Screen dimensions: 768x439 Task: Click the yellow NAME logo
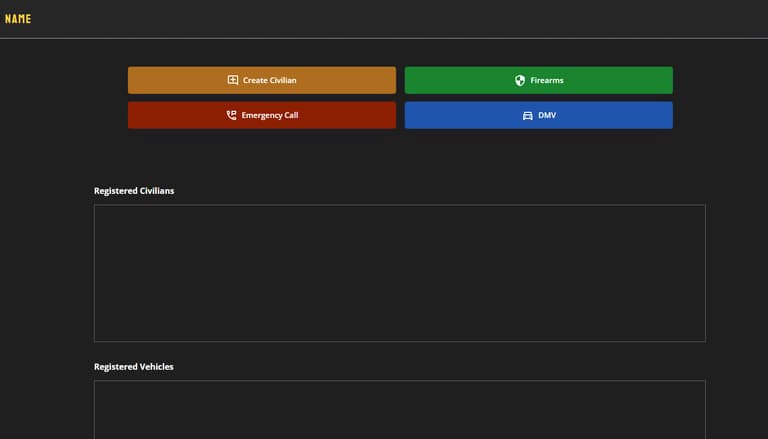tap(18, 19)
